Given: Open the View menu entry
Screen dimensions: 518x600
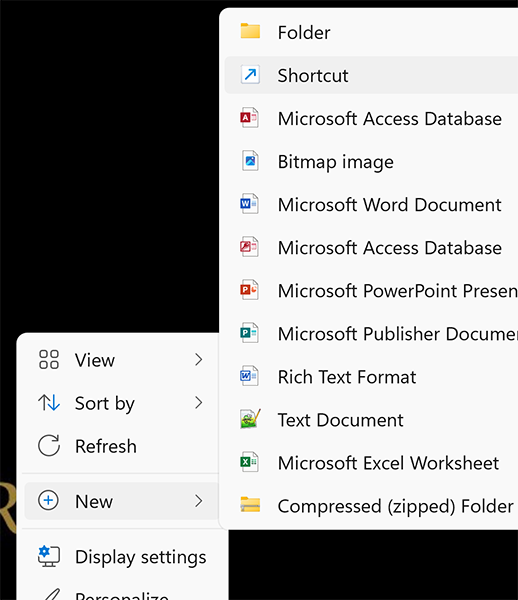Looking at the screenshot, I should pos(122,360).
